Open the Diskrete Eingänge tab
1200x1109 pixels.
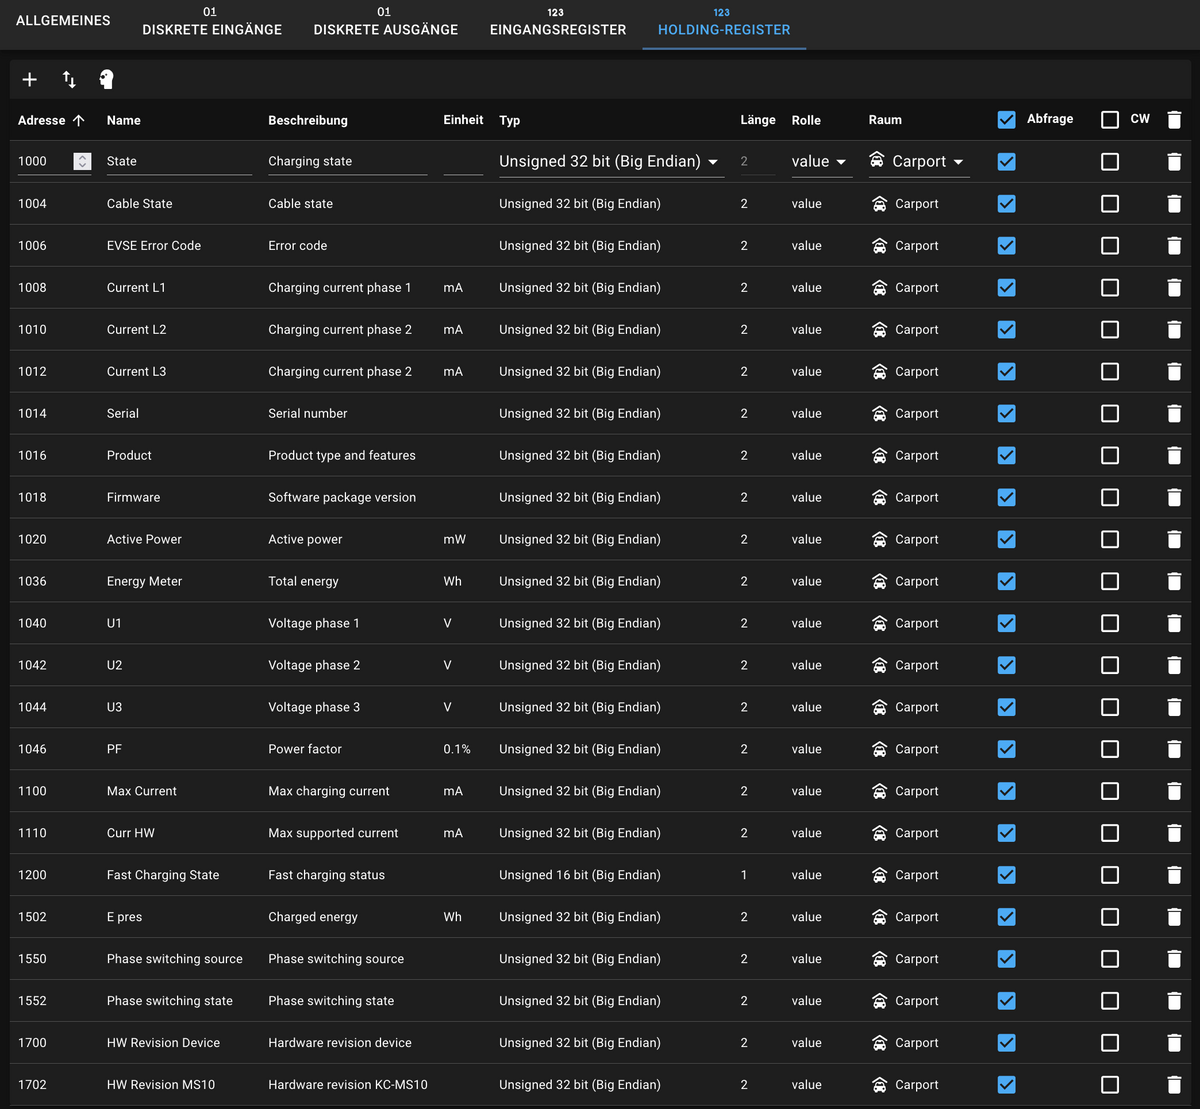(x=212, y=23)
